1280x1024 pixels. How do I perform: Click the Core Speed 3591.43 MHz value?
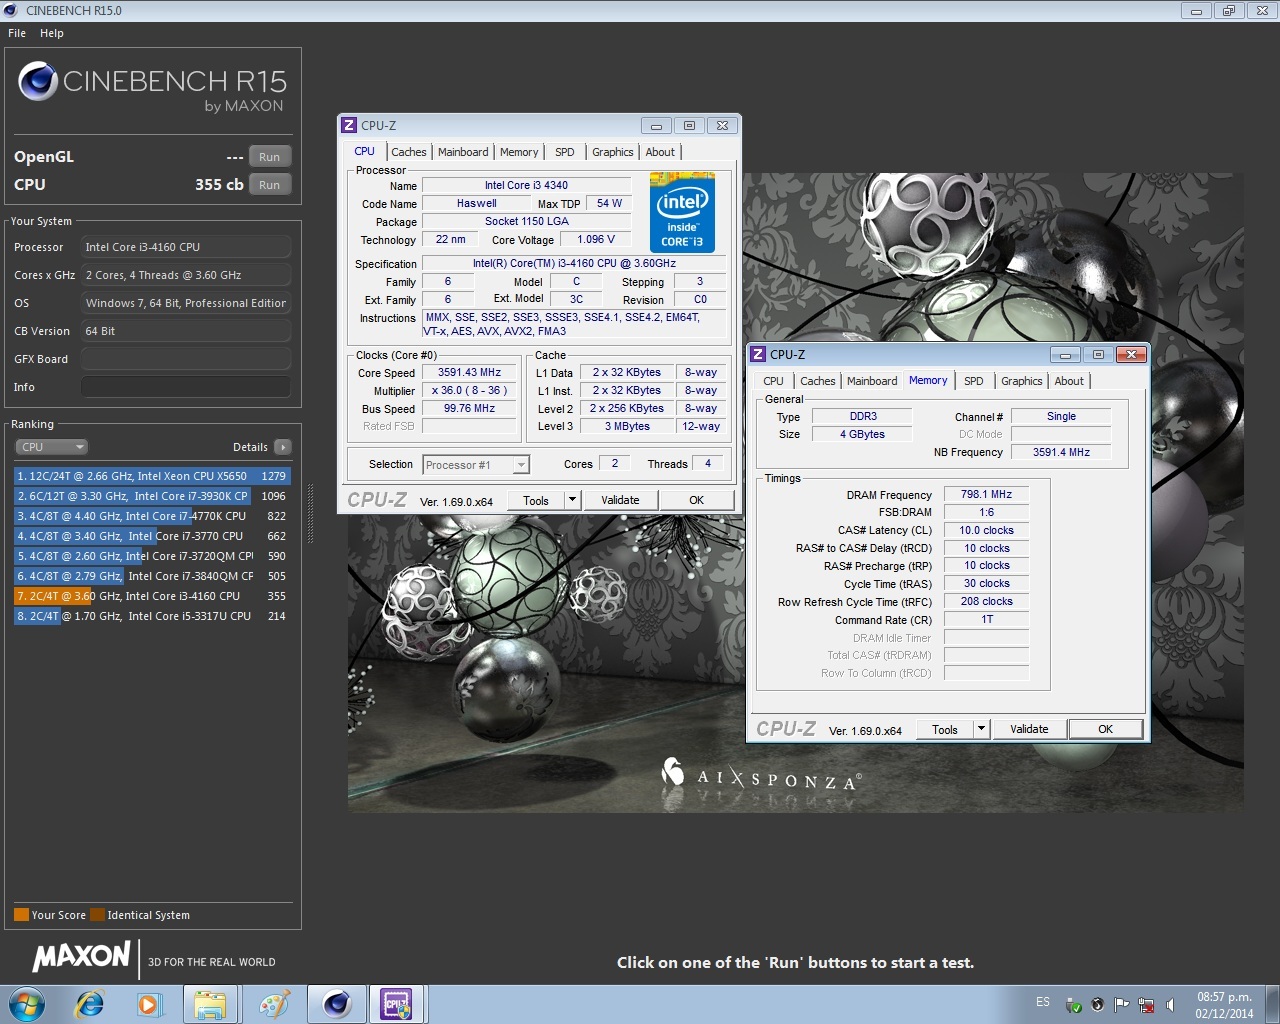coord(470,372)
